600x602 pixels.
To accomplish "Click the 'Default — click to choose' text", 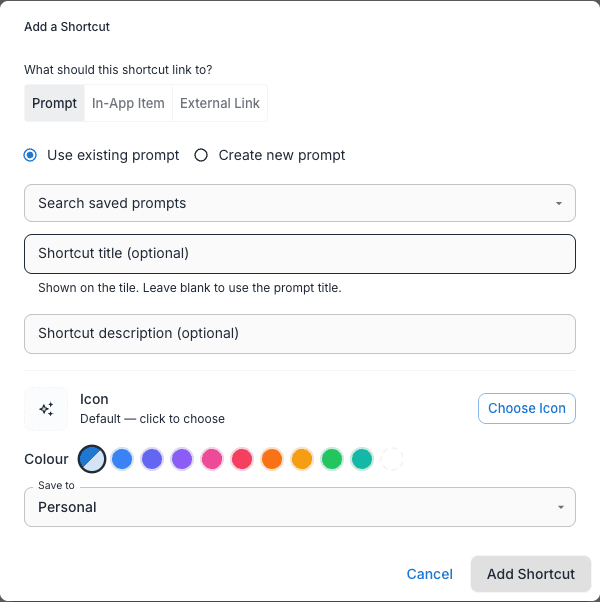I will (x=152, y=418).
